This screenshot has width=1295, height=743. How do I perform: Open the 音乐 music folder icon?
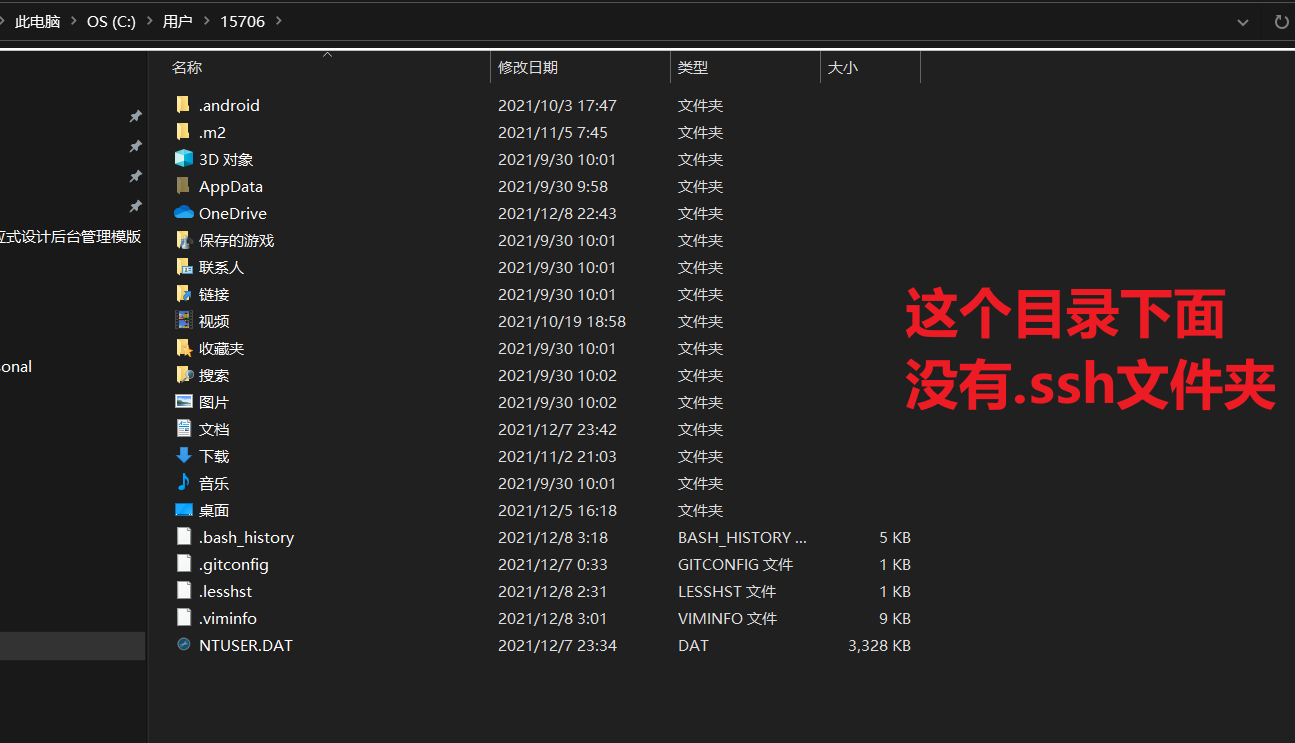184,483
